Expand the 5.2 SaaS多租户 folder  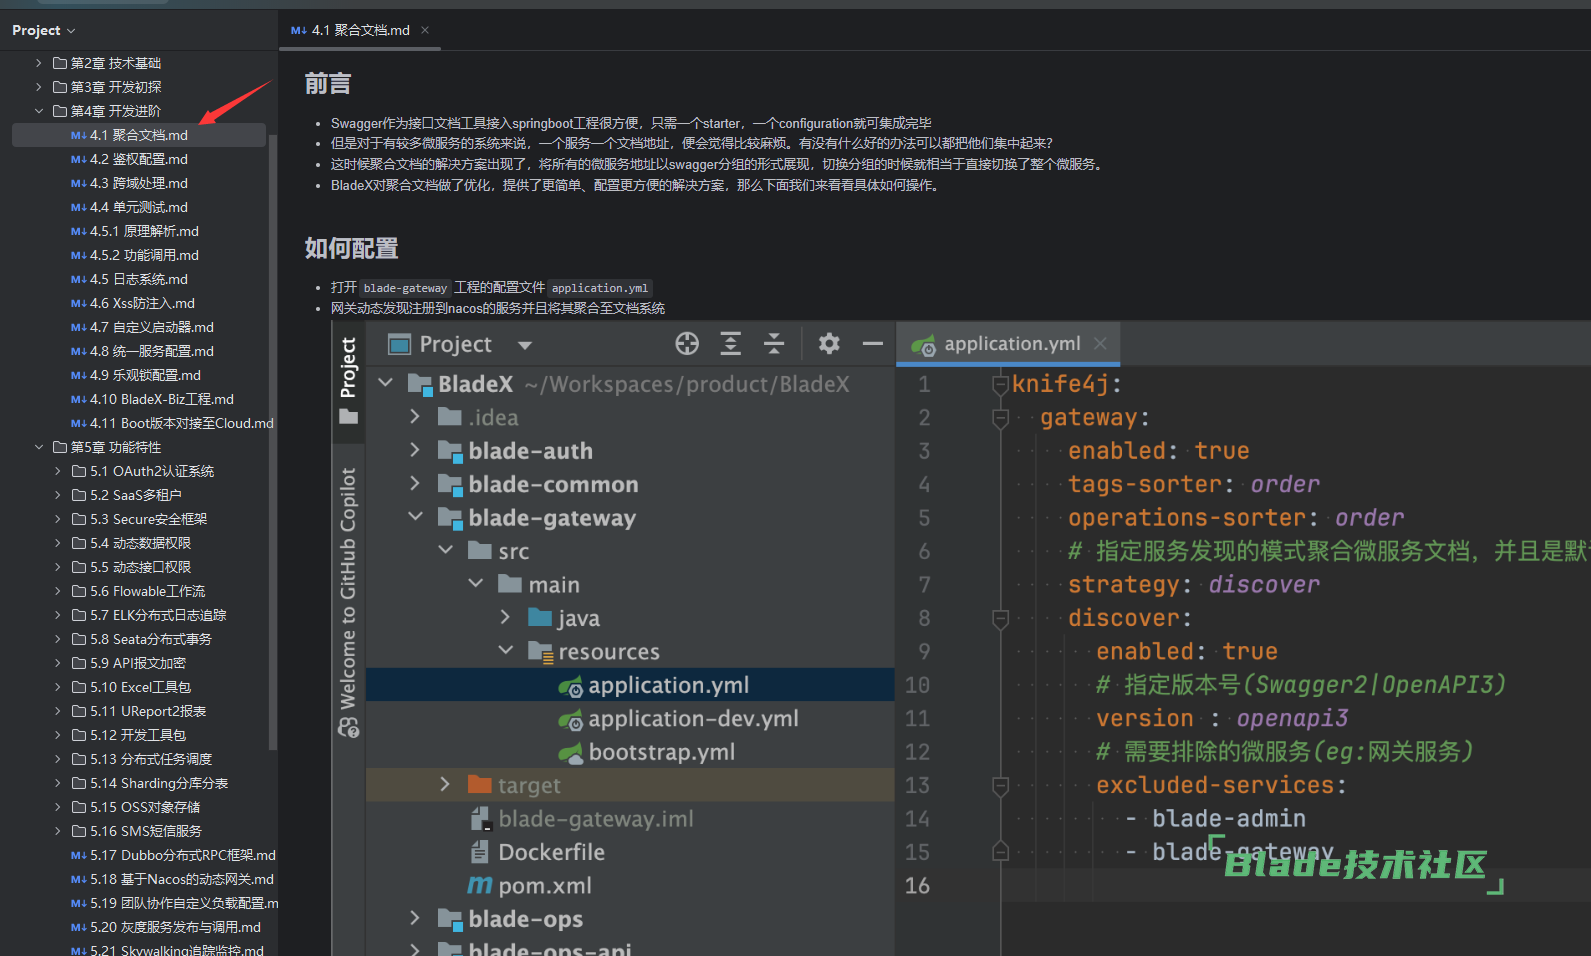(58, 495)
